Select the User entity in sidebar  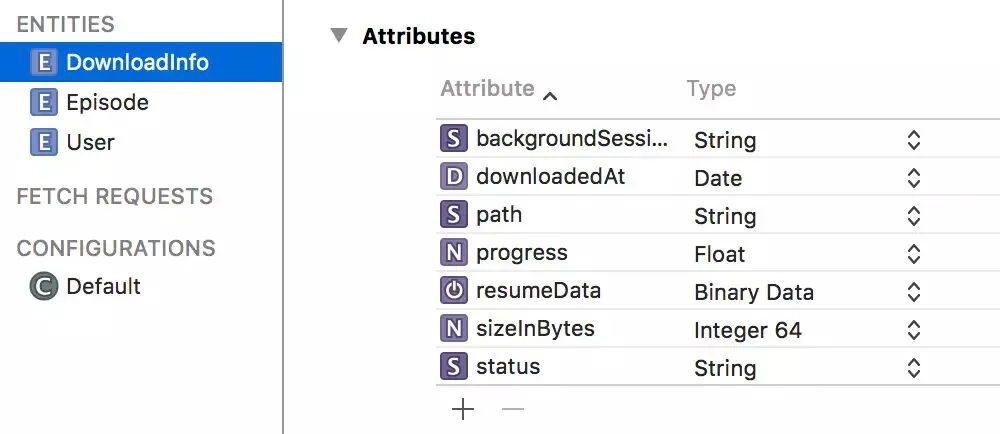[90, 142]
